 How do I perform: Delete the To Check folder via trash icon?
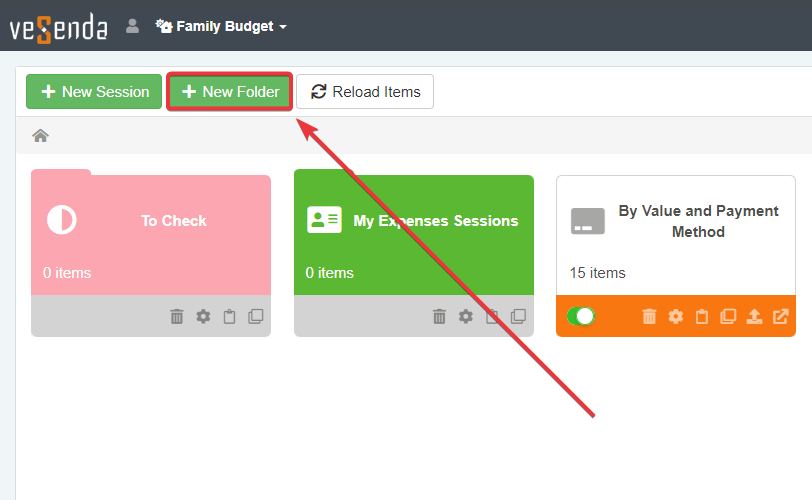click(x=177, y=316)
